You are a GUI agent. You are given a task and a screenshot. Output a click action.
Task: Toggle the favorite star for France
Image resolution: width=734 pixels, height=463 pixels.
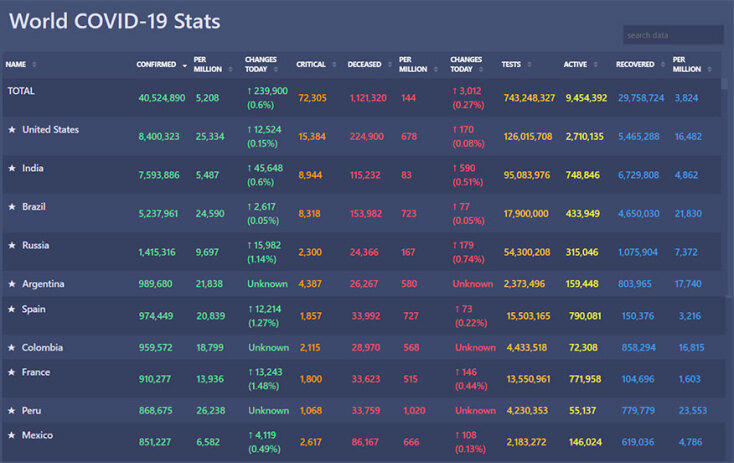tap(12, 373)
